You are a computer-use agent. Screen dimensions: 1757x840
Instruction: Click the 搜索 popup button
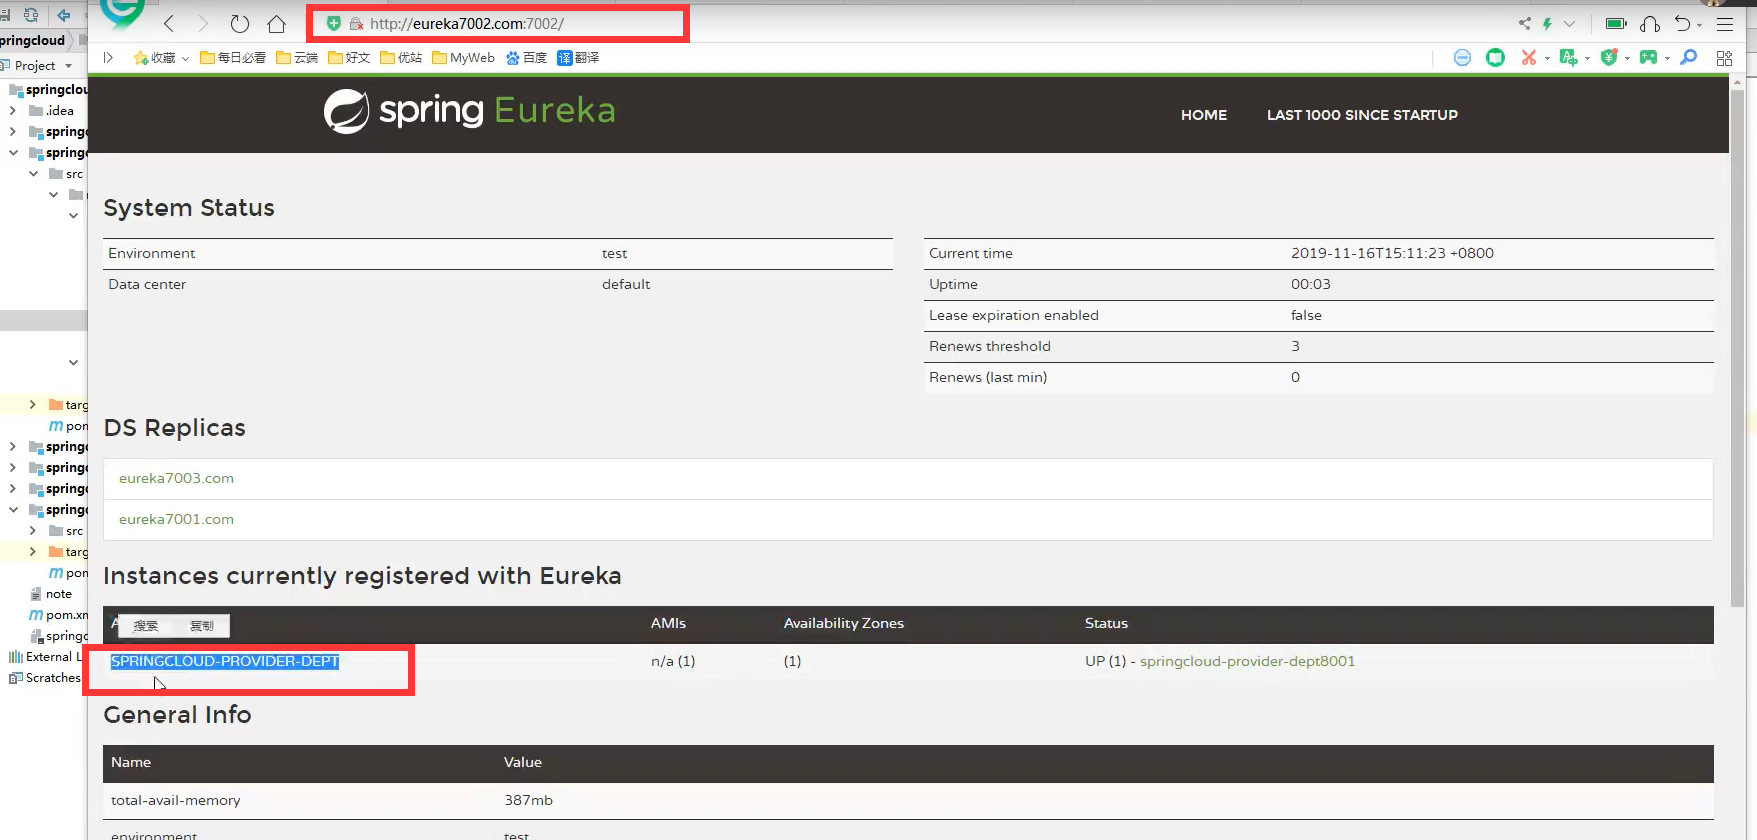pos(146,626)
